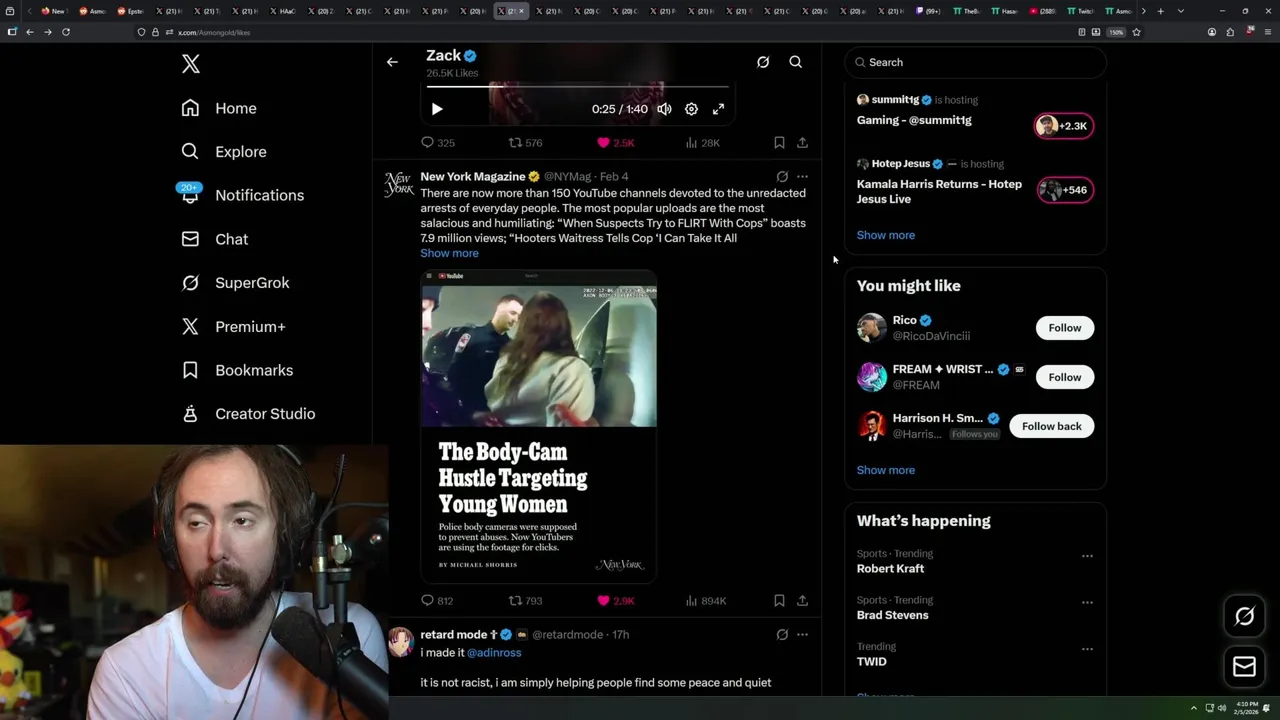Click Grok icon on NYMag post
The height and width of the screenshot is (720, 1280).
782,177
